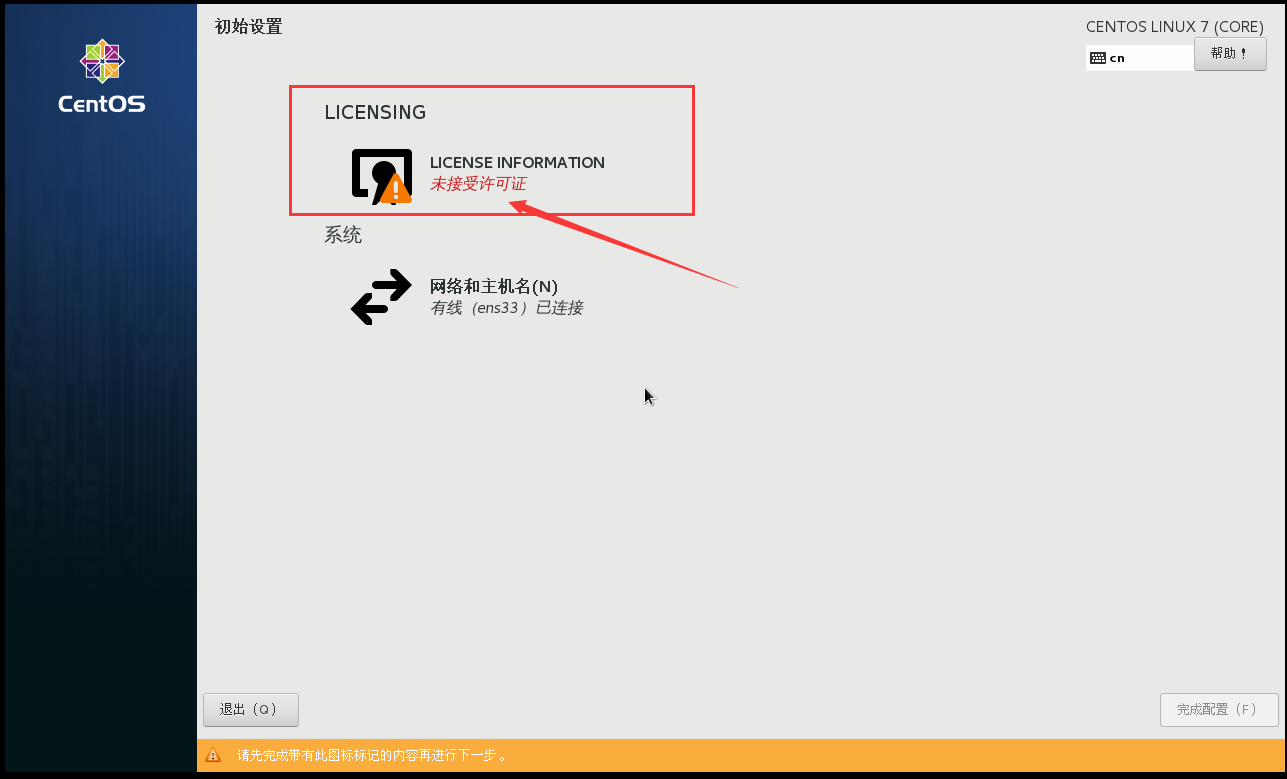This screenshot has width=1287, height=779.
Task: Click the CentOS logo emblem in sidebar
Action: coord(102,62)
